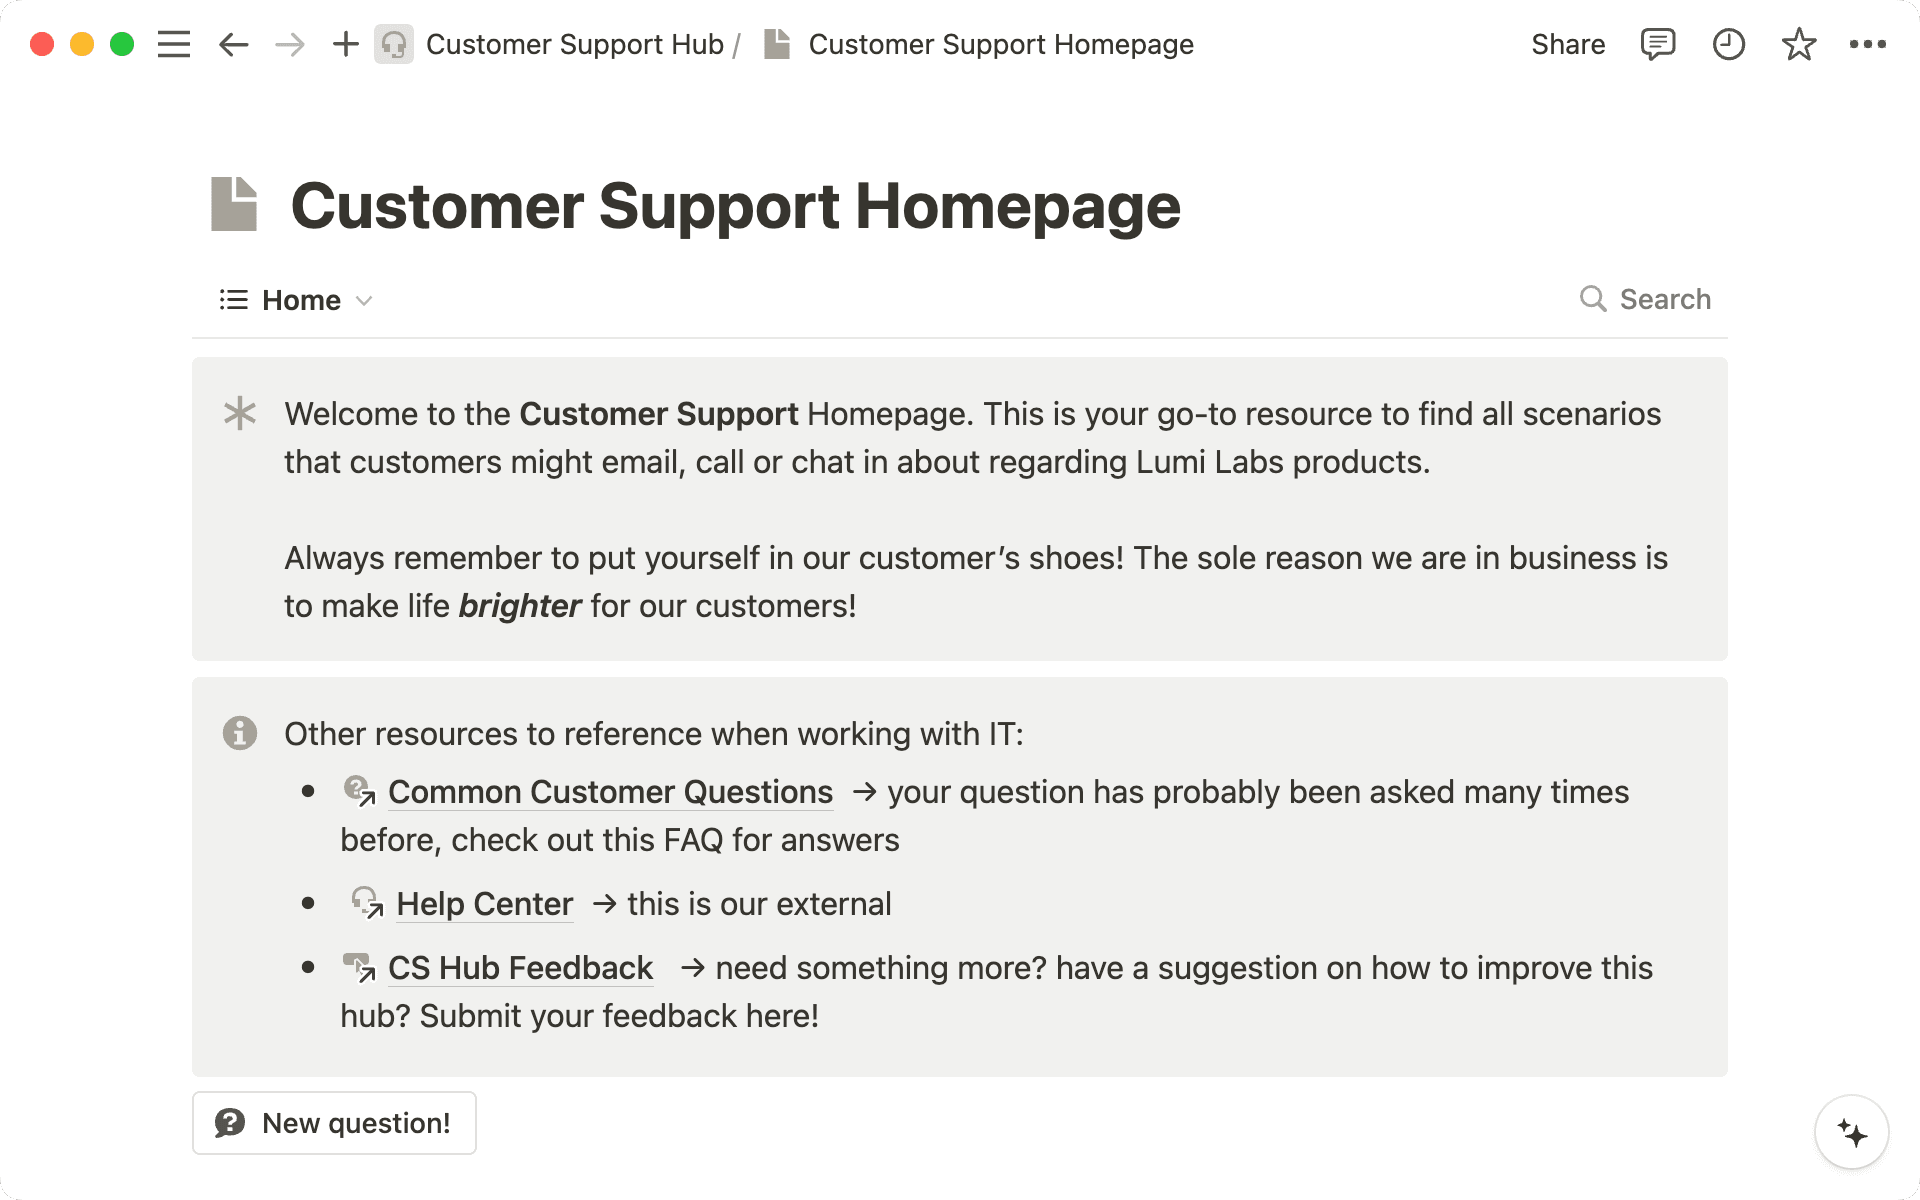Open the three-dot more options menu
This screenshot has width=1920, height=1200.
click(1867, 45)
